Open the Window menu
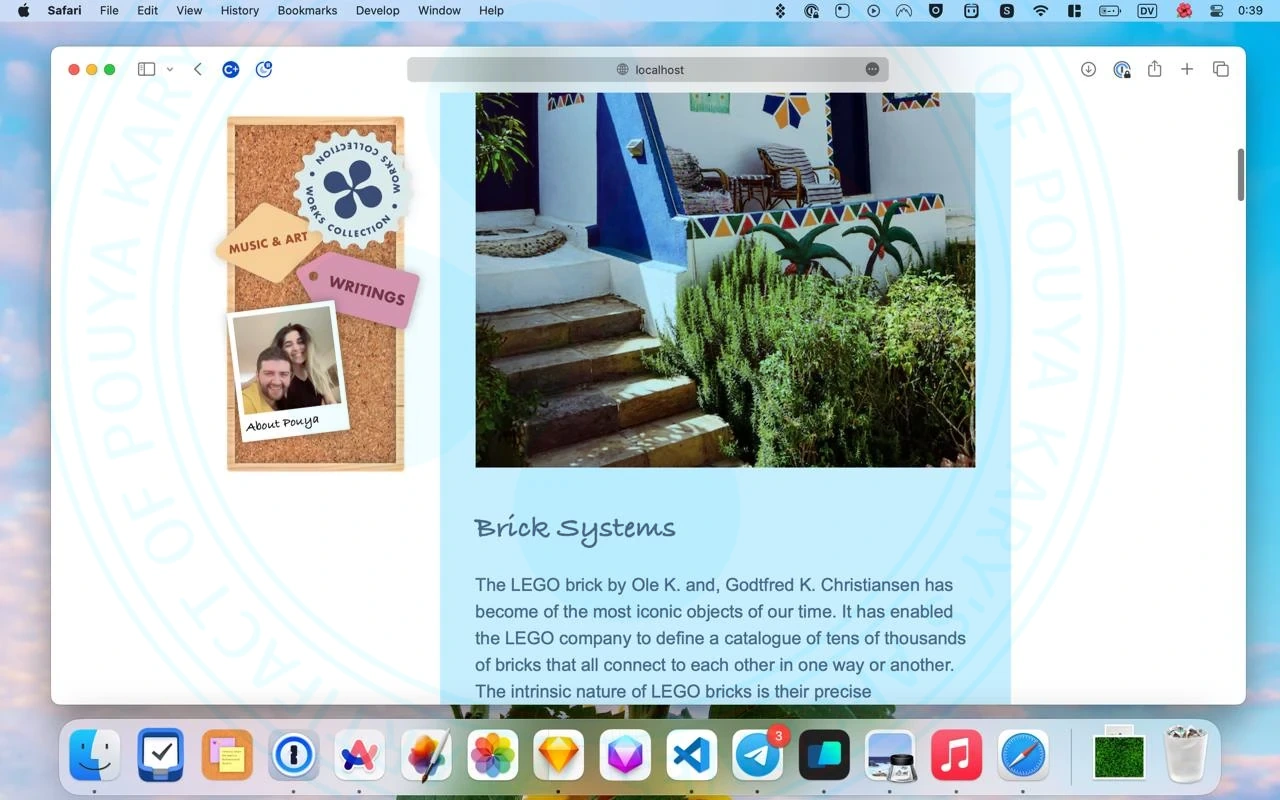 [439, 10]
